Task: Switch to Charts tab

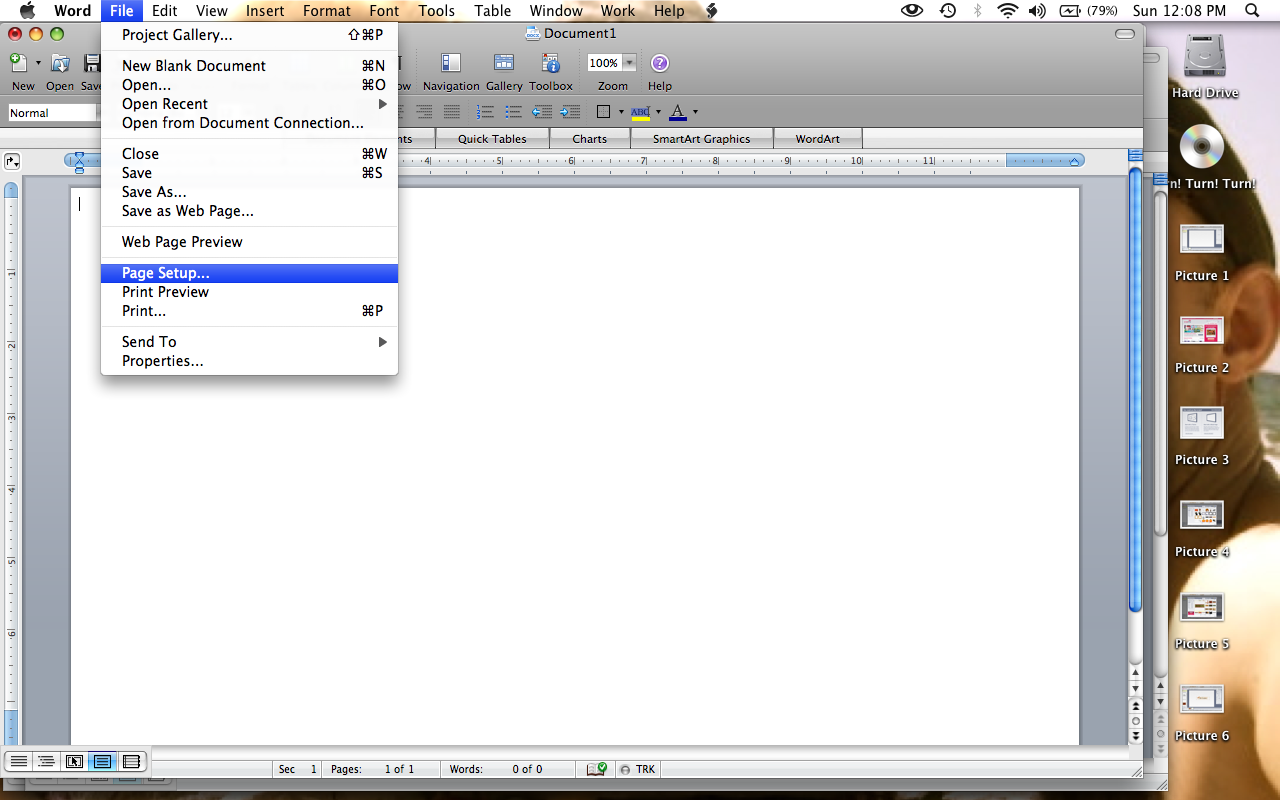Action: 590,139
